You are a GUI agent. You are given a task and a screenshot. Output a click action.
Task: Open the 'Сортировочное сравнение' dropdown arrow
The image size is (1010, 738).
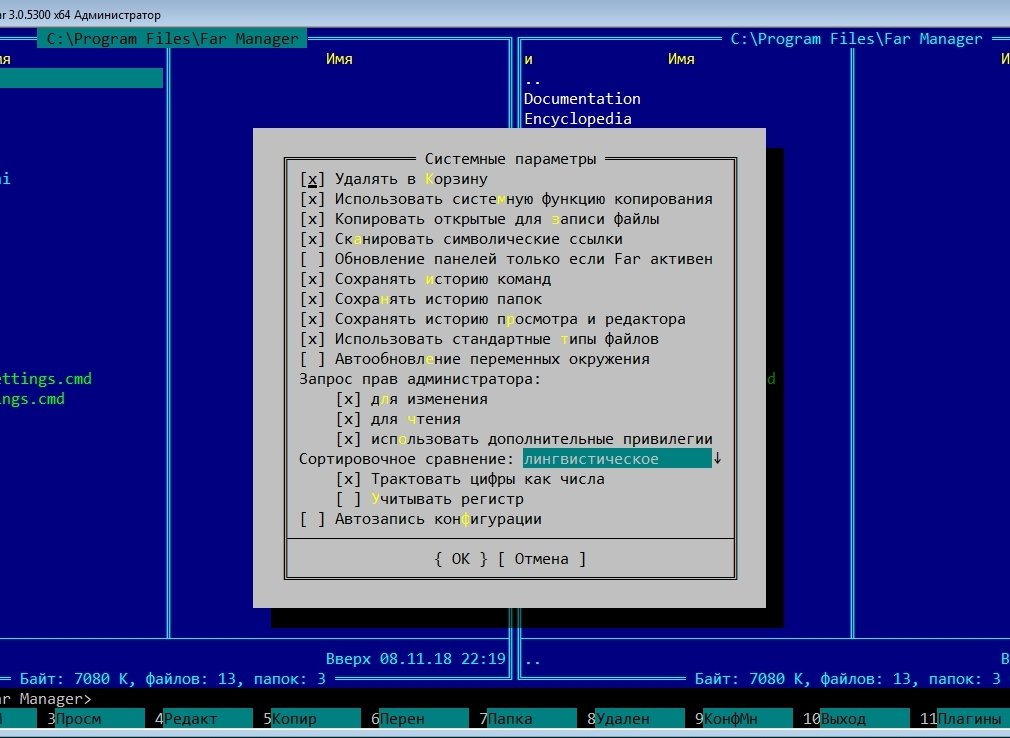point(718,459)
